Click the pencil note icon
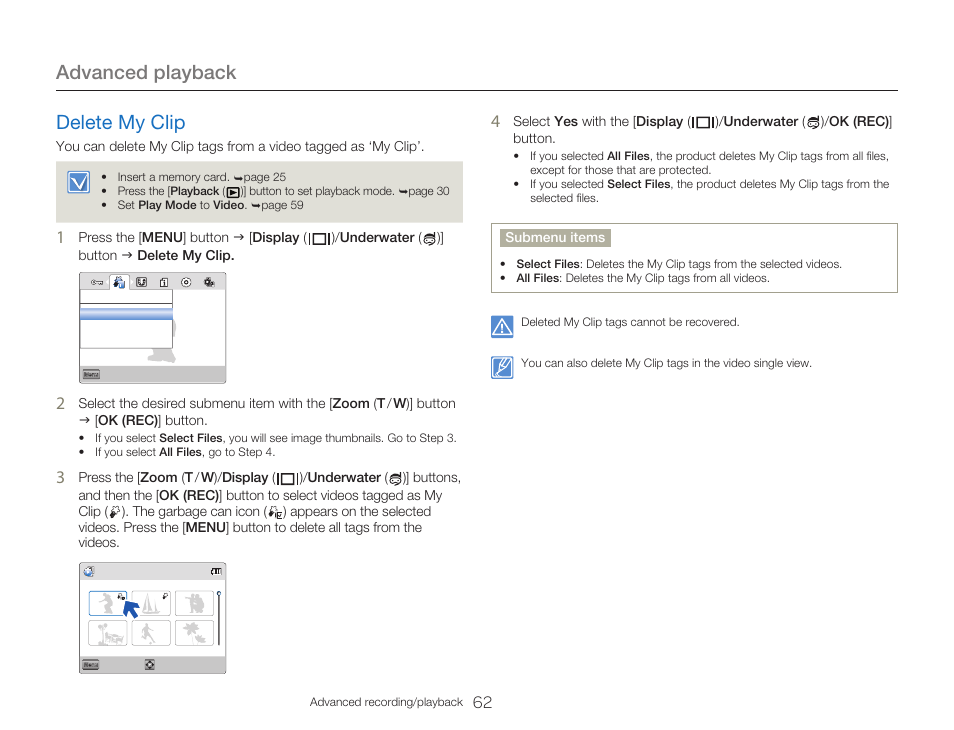 (x=502, y=367)
